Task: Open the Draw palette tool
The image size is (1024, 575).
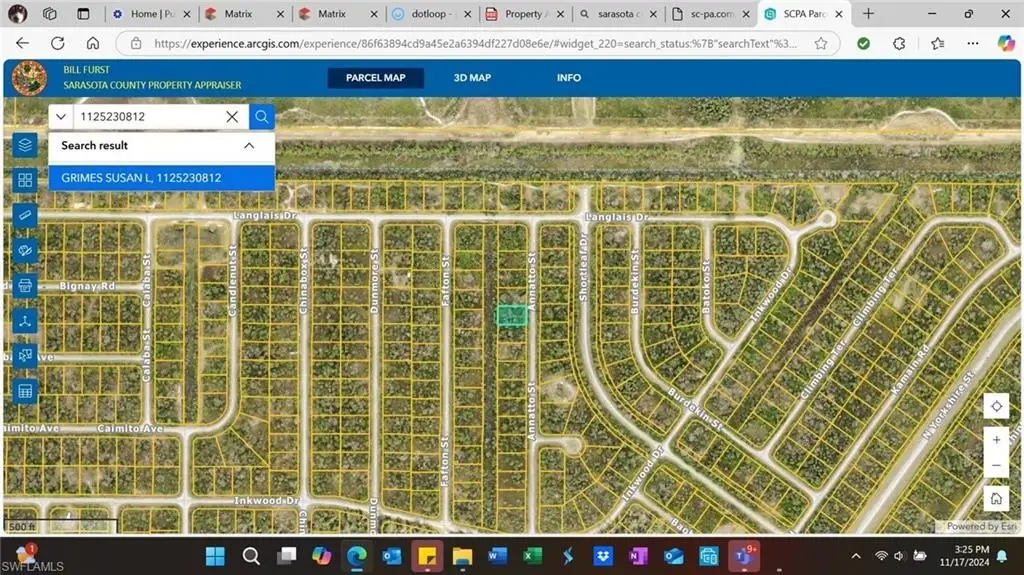Action: coord(26,250)
